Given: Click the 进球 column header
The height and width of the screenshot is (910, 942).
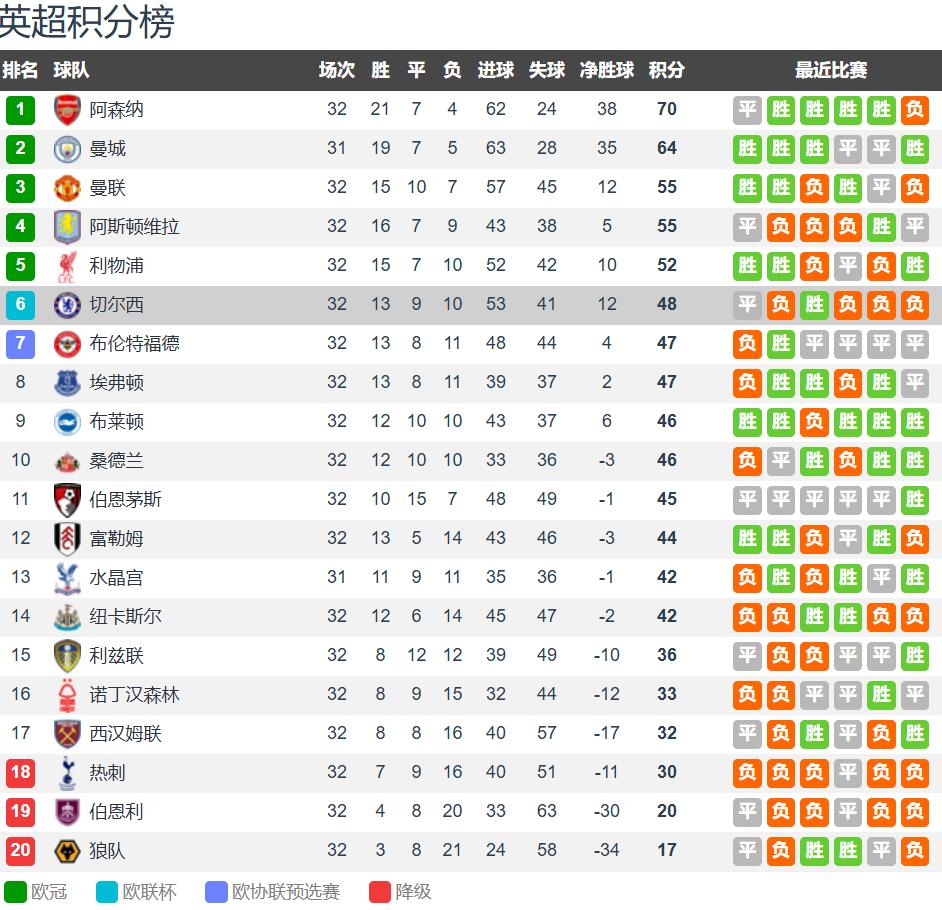Looking at the screenshot, I should pyautogui.click(x=496, y=71).
